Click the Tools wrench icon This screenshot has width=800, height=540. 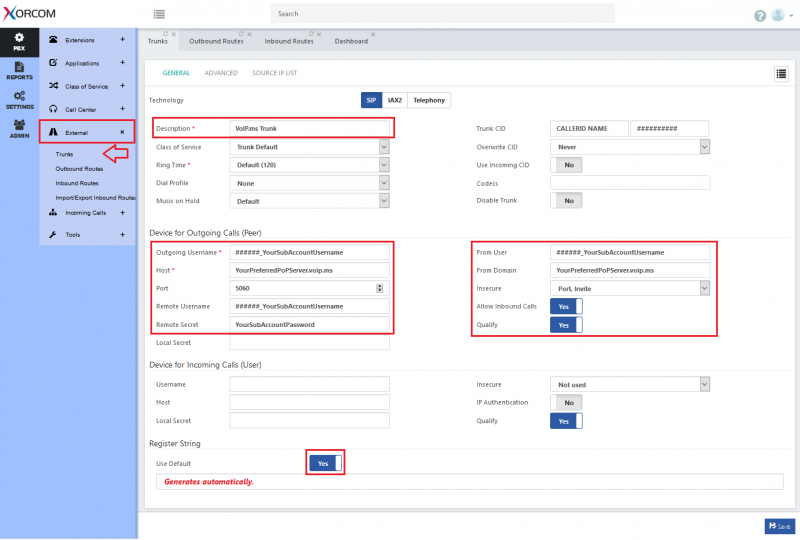[x=53, y=234]
